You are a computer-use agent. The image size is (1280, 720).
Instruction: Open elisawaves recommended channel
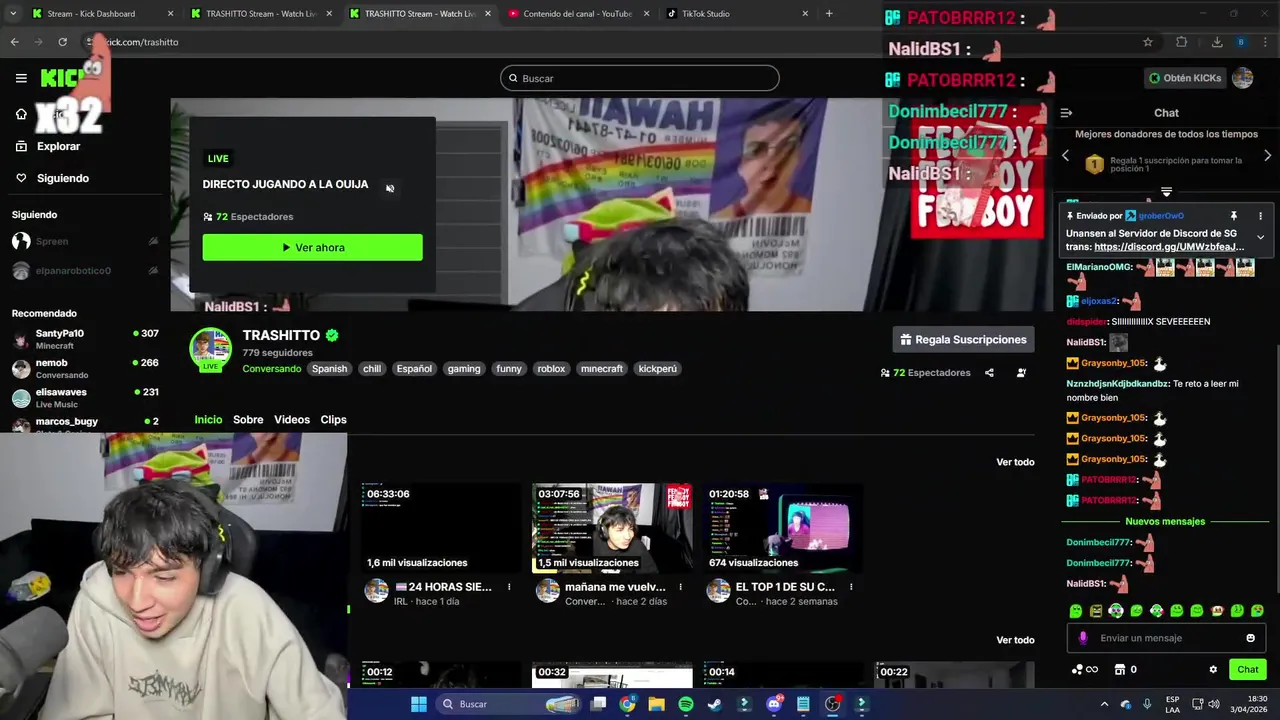pos(85,398)
